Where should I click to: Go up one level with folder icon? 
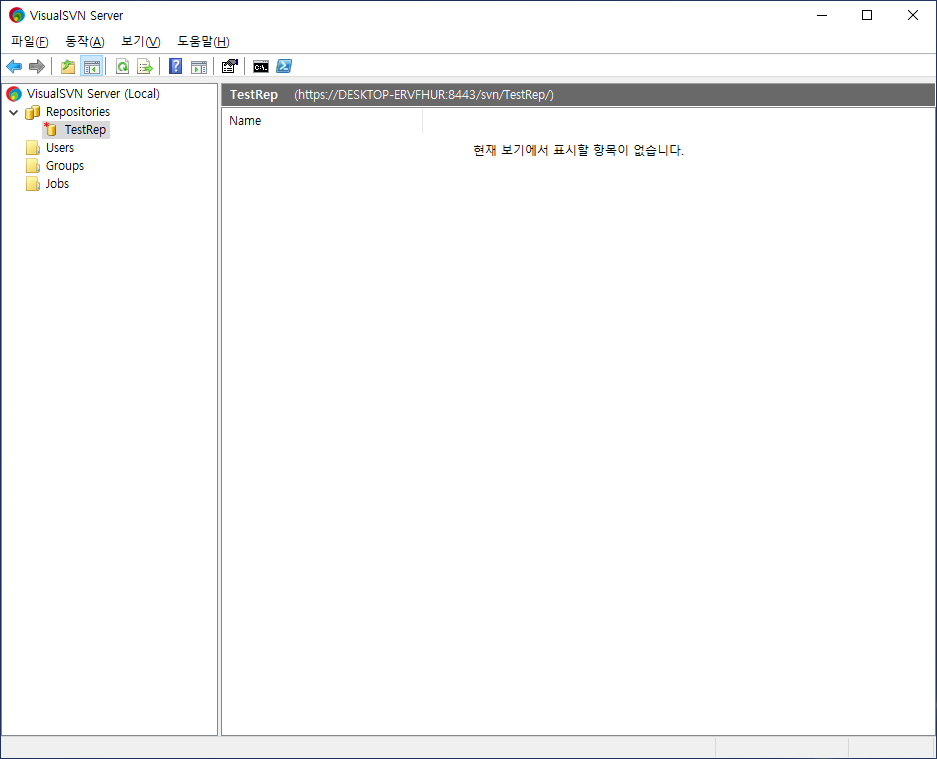(x=68, y=66)
